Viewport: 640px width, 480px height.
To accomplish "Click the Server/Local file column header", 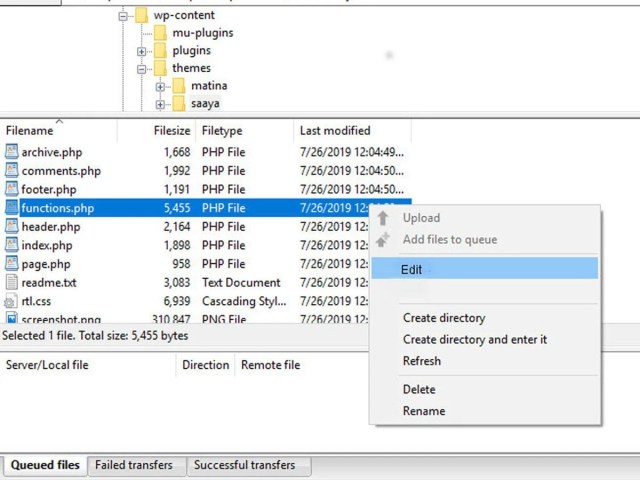I will [88, 365].
